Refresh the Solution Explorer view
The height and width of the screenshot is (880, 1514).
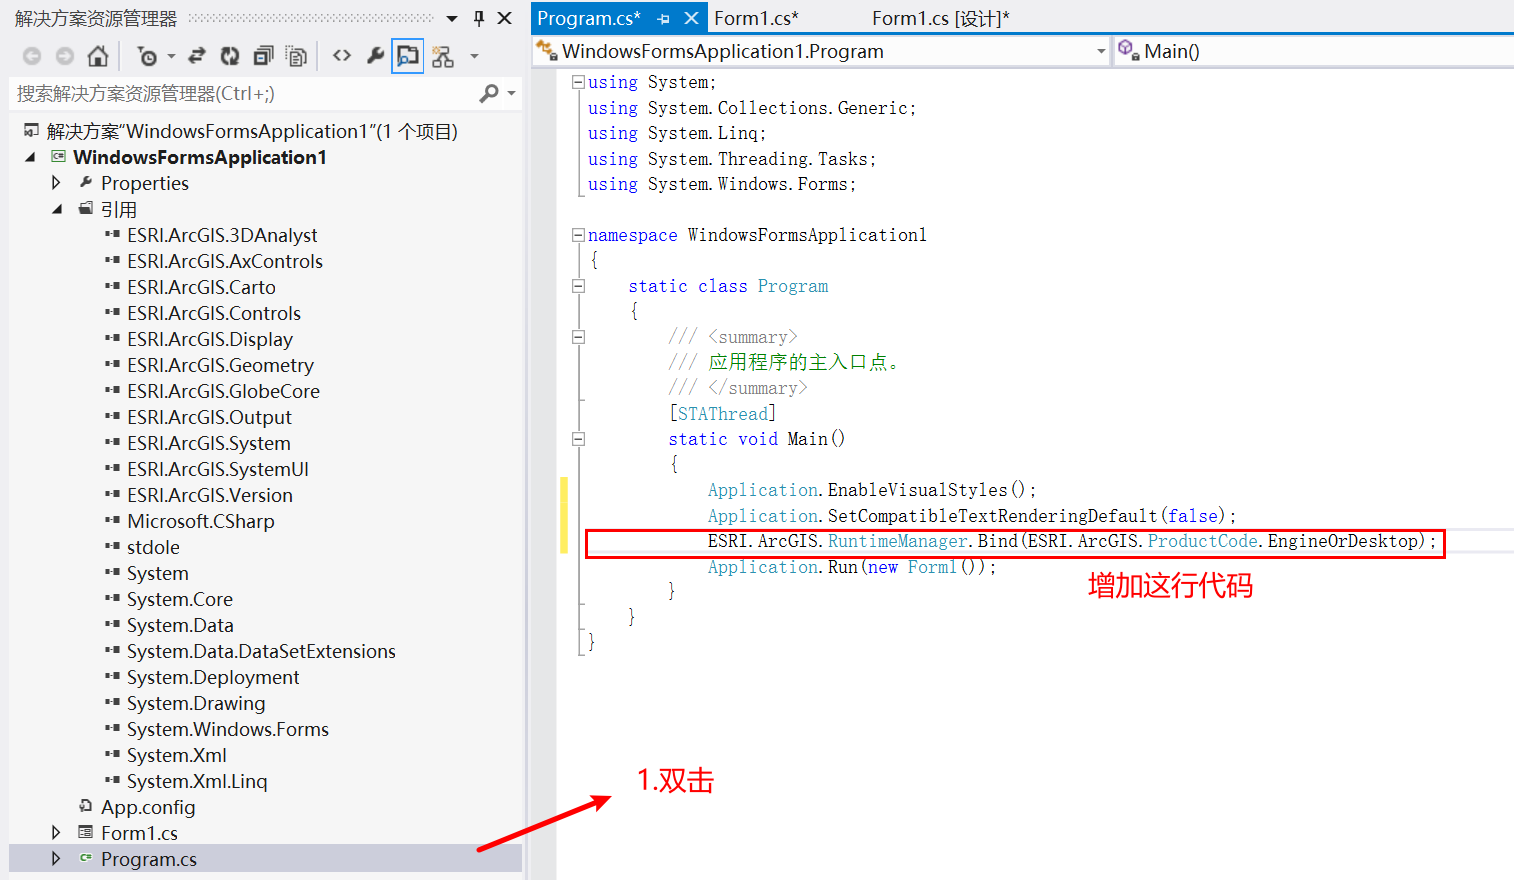pos(229,55)
